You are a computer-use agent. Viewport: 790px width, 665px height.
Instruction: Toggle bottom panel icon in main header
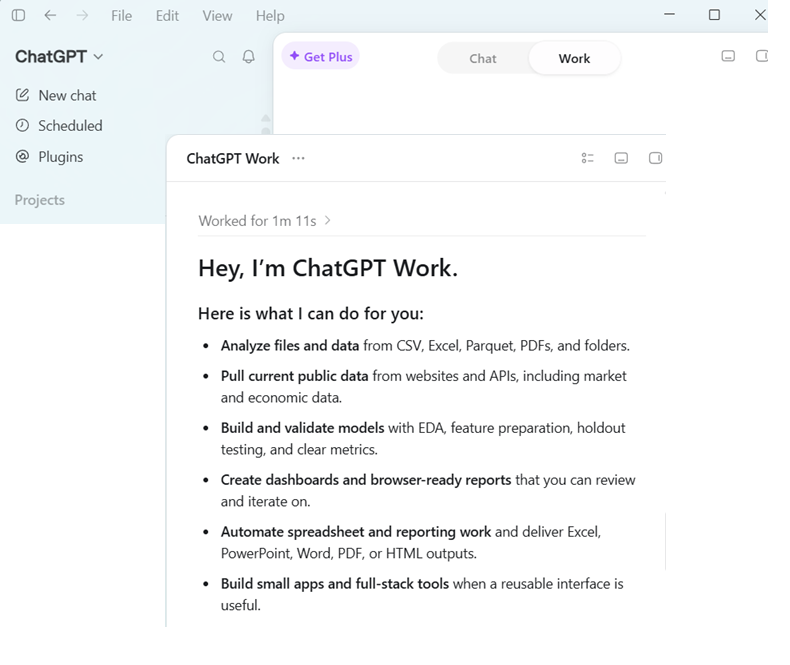[728, 56]
